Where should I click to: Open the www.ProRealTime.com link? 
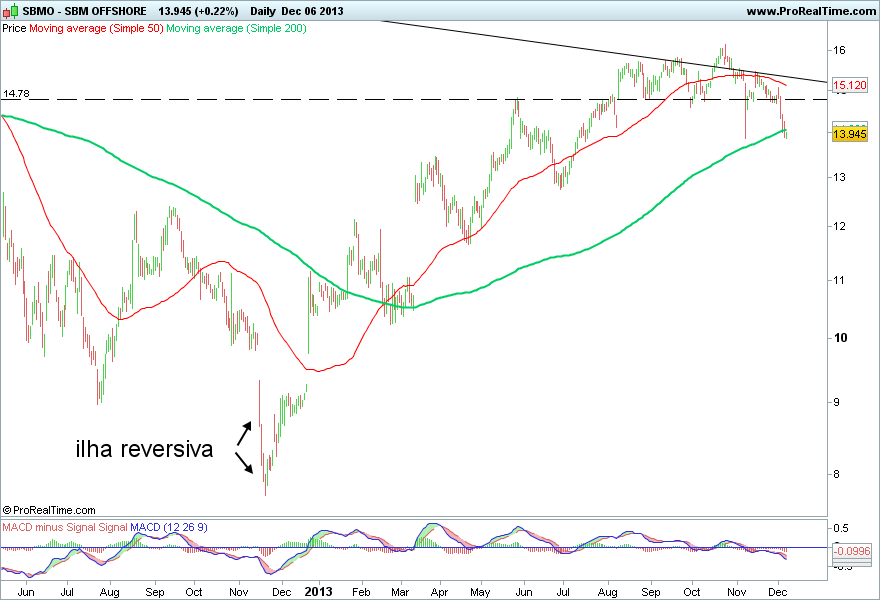811,11
